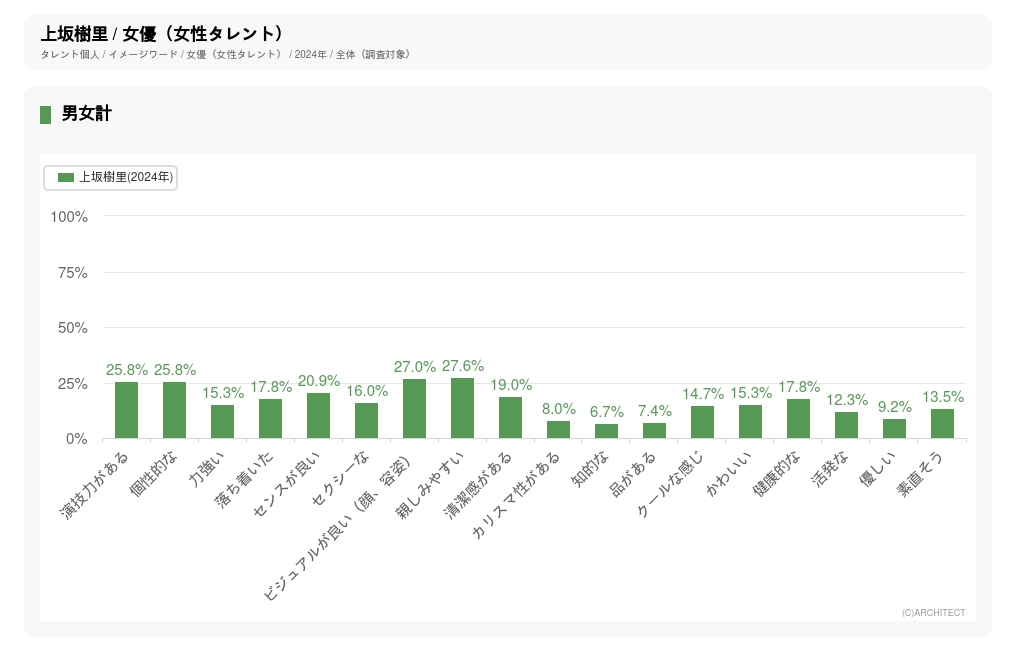Image resolution: width=1024 pixels, height=653 pixels.
Task: Click the 演技力がある bar at 25.8%
Action: coord(127,410)
